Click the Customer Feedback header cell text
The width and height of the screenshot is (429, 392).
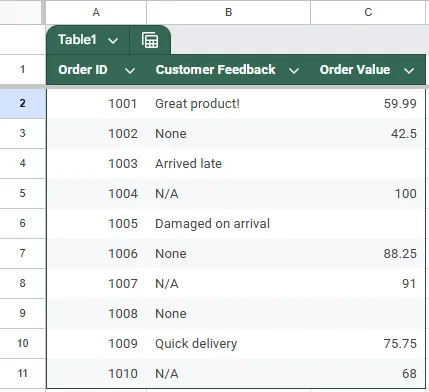pyautogui.click(x=215, y=70)
